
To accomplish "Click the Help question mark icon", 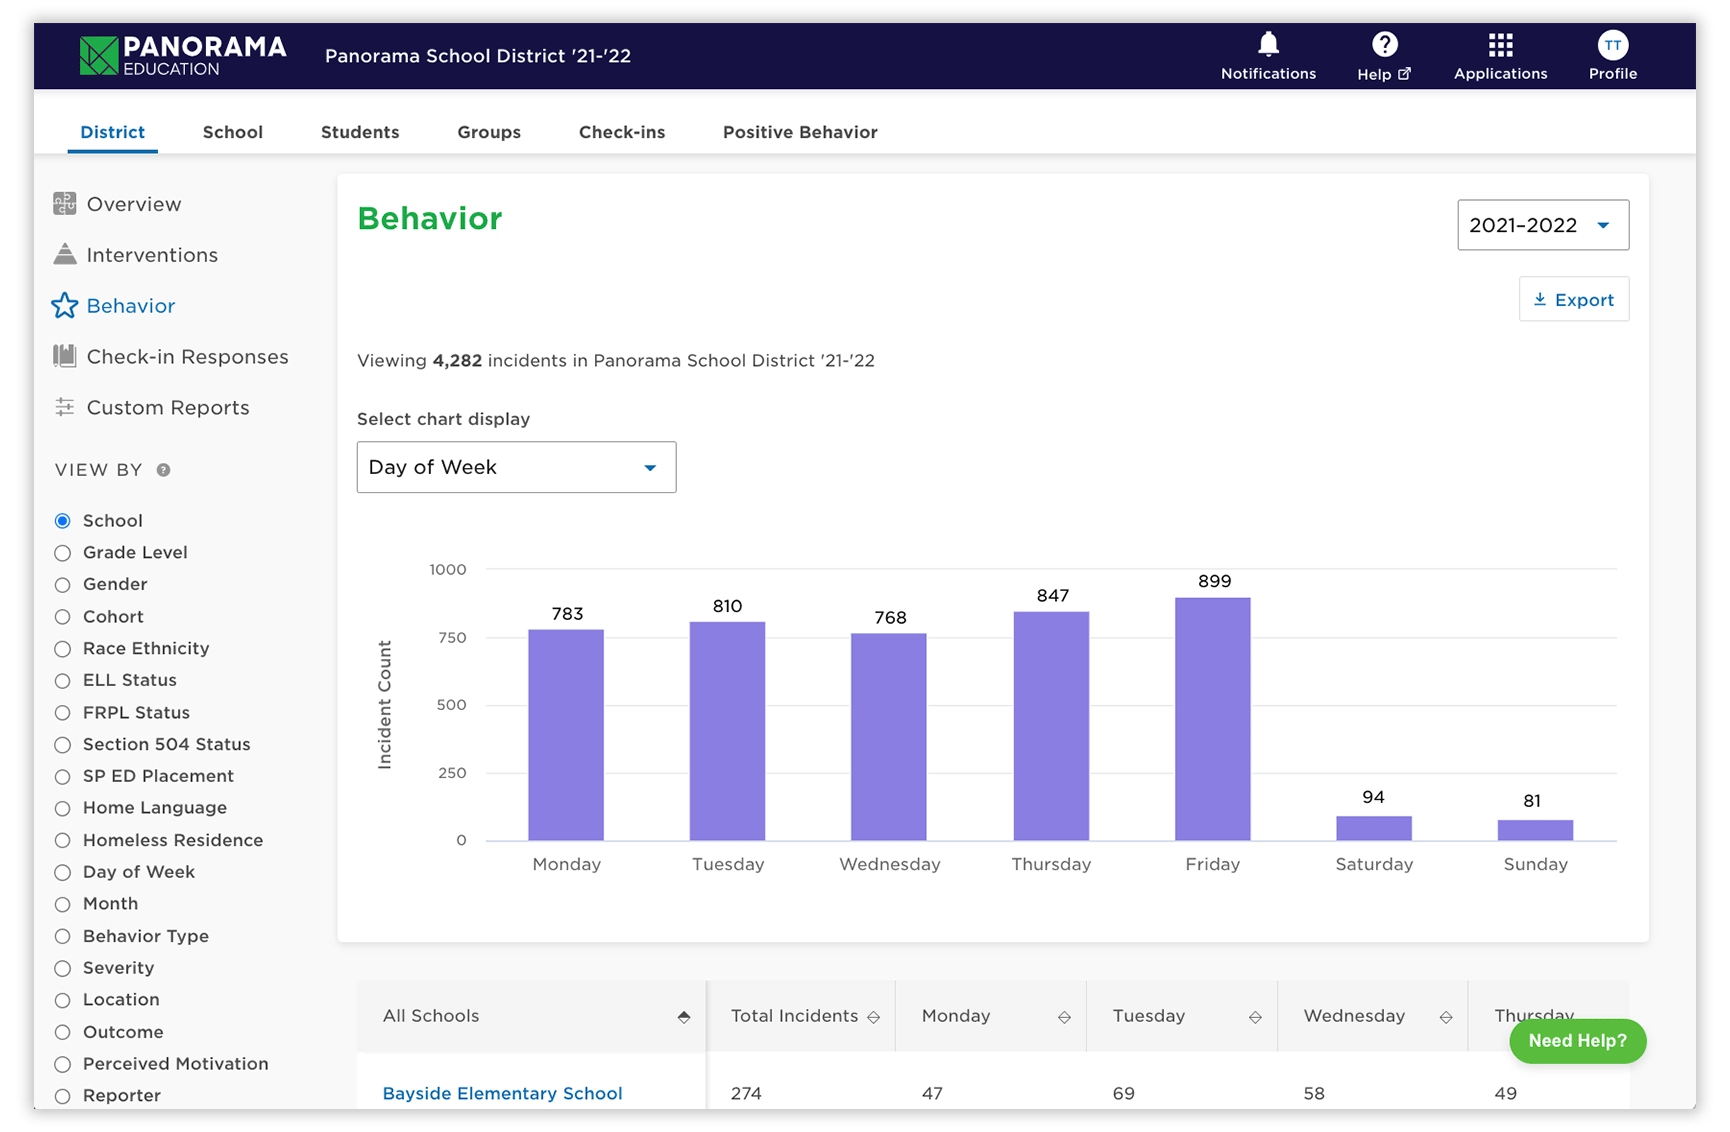I will [x=1383, y=44].
